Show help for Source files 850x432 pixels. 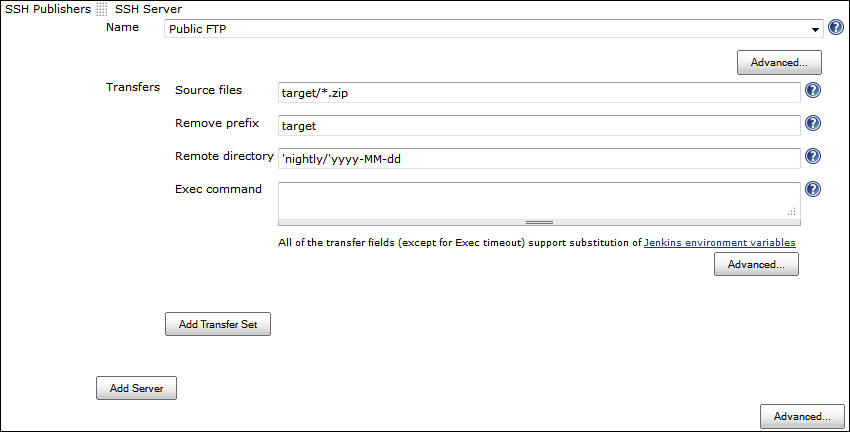(813, 91)
